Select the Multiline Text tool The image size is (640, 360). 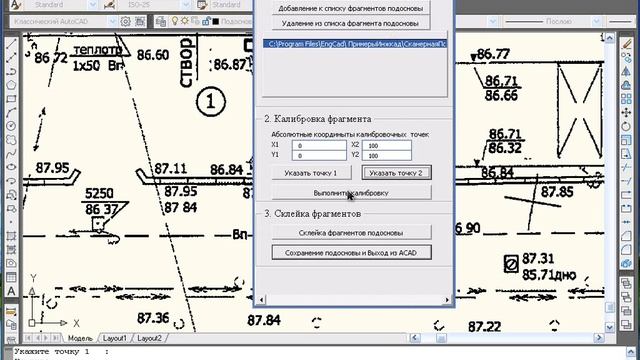pyautogui.click(x=11, y=291)
